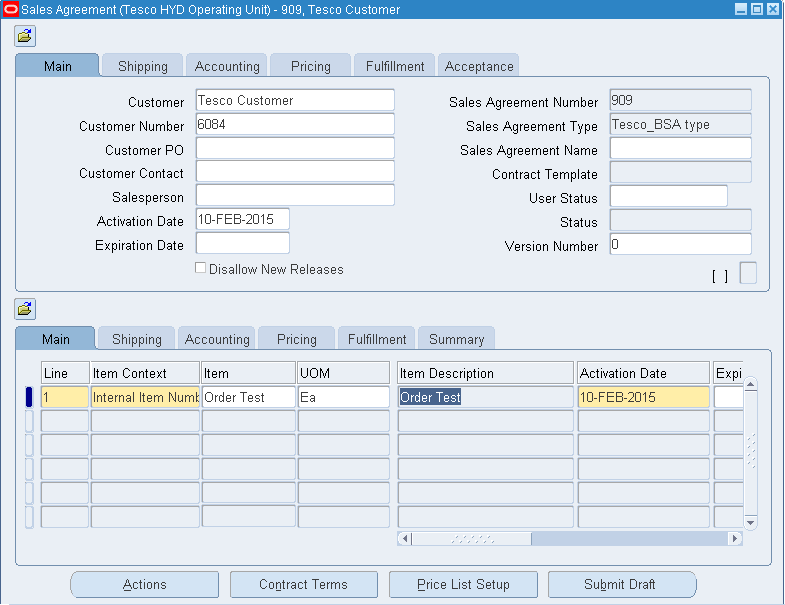Click the UOM cell Ea
The width and height of the screenshot is (785, 605).
tap(343, 397)
